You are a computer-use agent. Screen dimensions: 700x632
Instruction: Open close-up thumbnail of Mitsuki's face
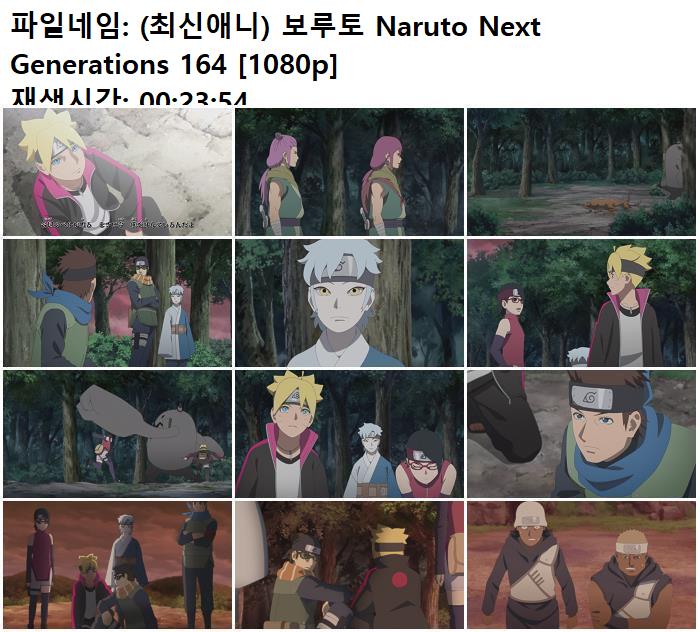[x=350, y=303]
